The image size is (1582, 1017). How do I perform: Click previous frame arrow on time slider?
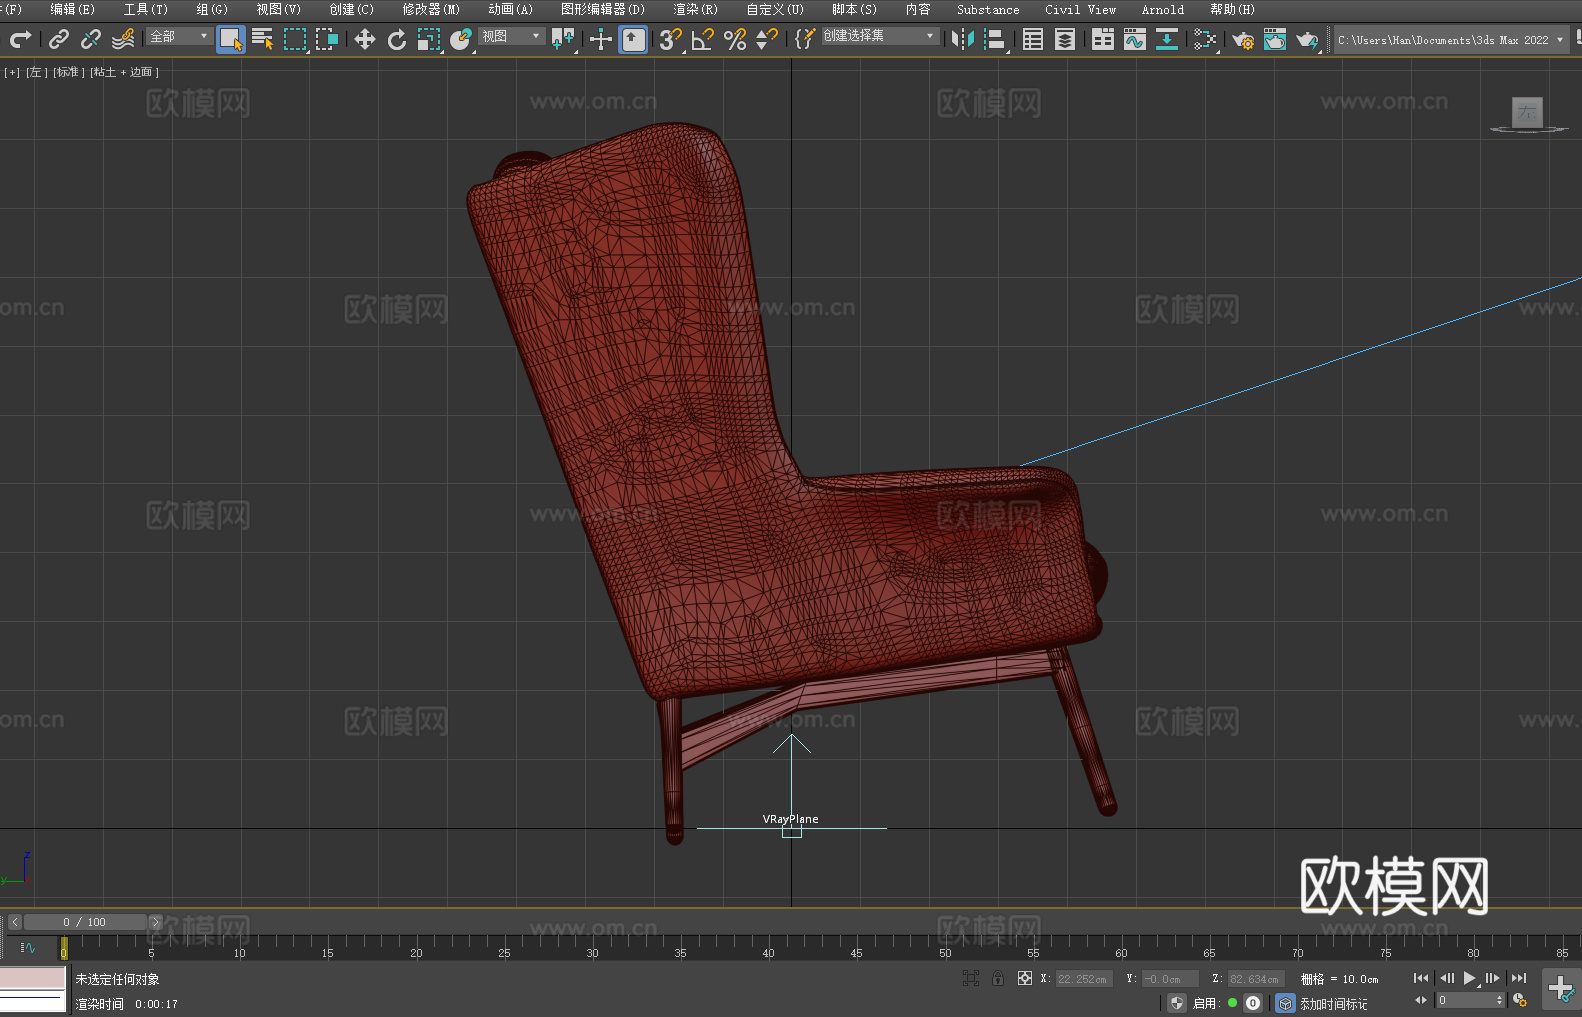[14, 922]
